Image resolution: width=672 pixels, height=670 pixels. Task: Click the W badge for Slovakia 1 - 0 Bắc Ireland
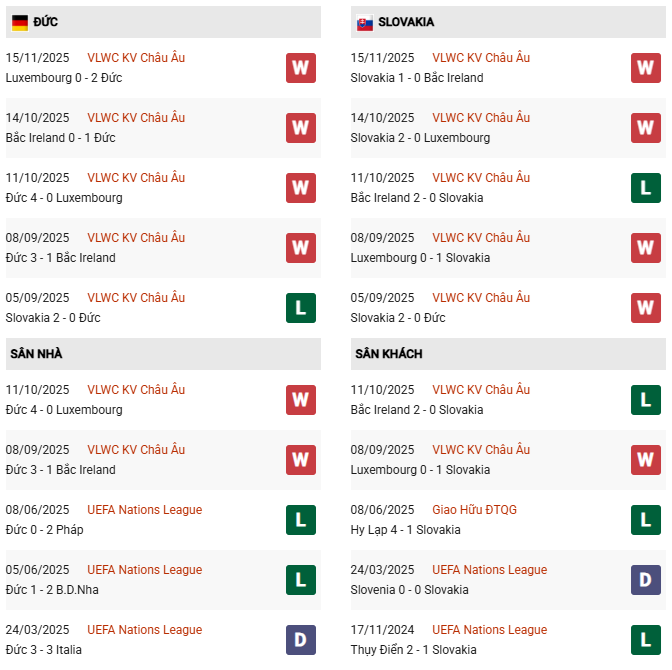(645, 68)
